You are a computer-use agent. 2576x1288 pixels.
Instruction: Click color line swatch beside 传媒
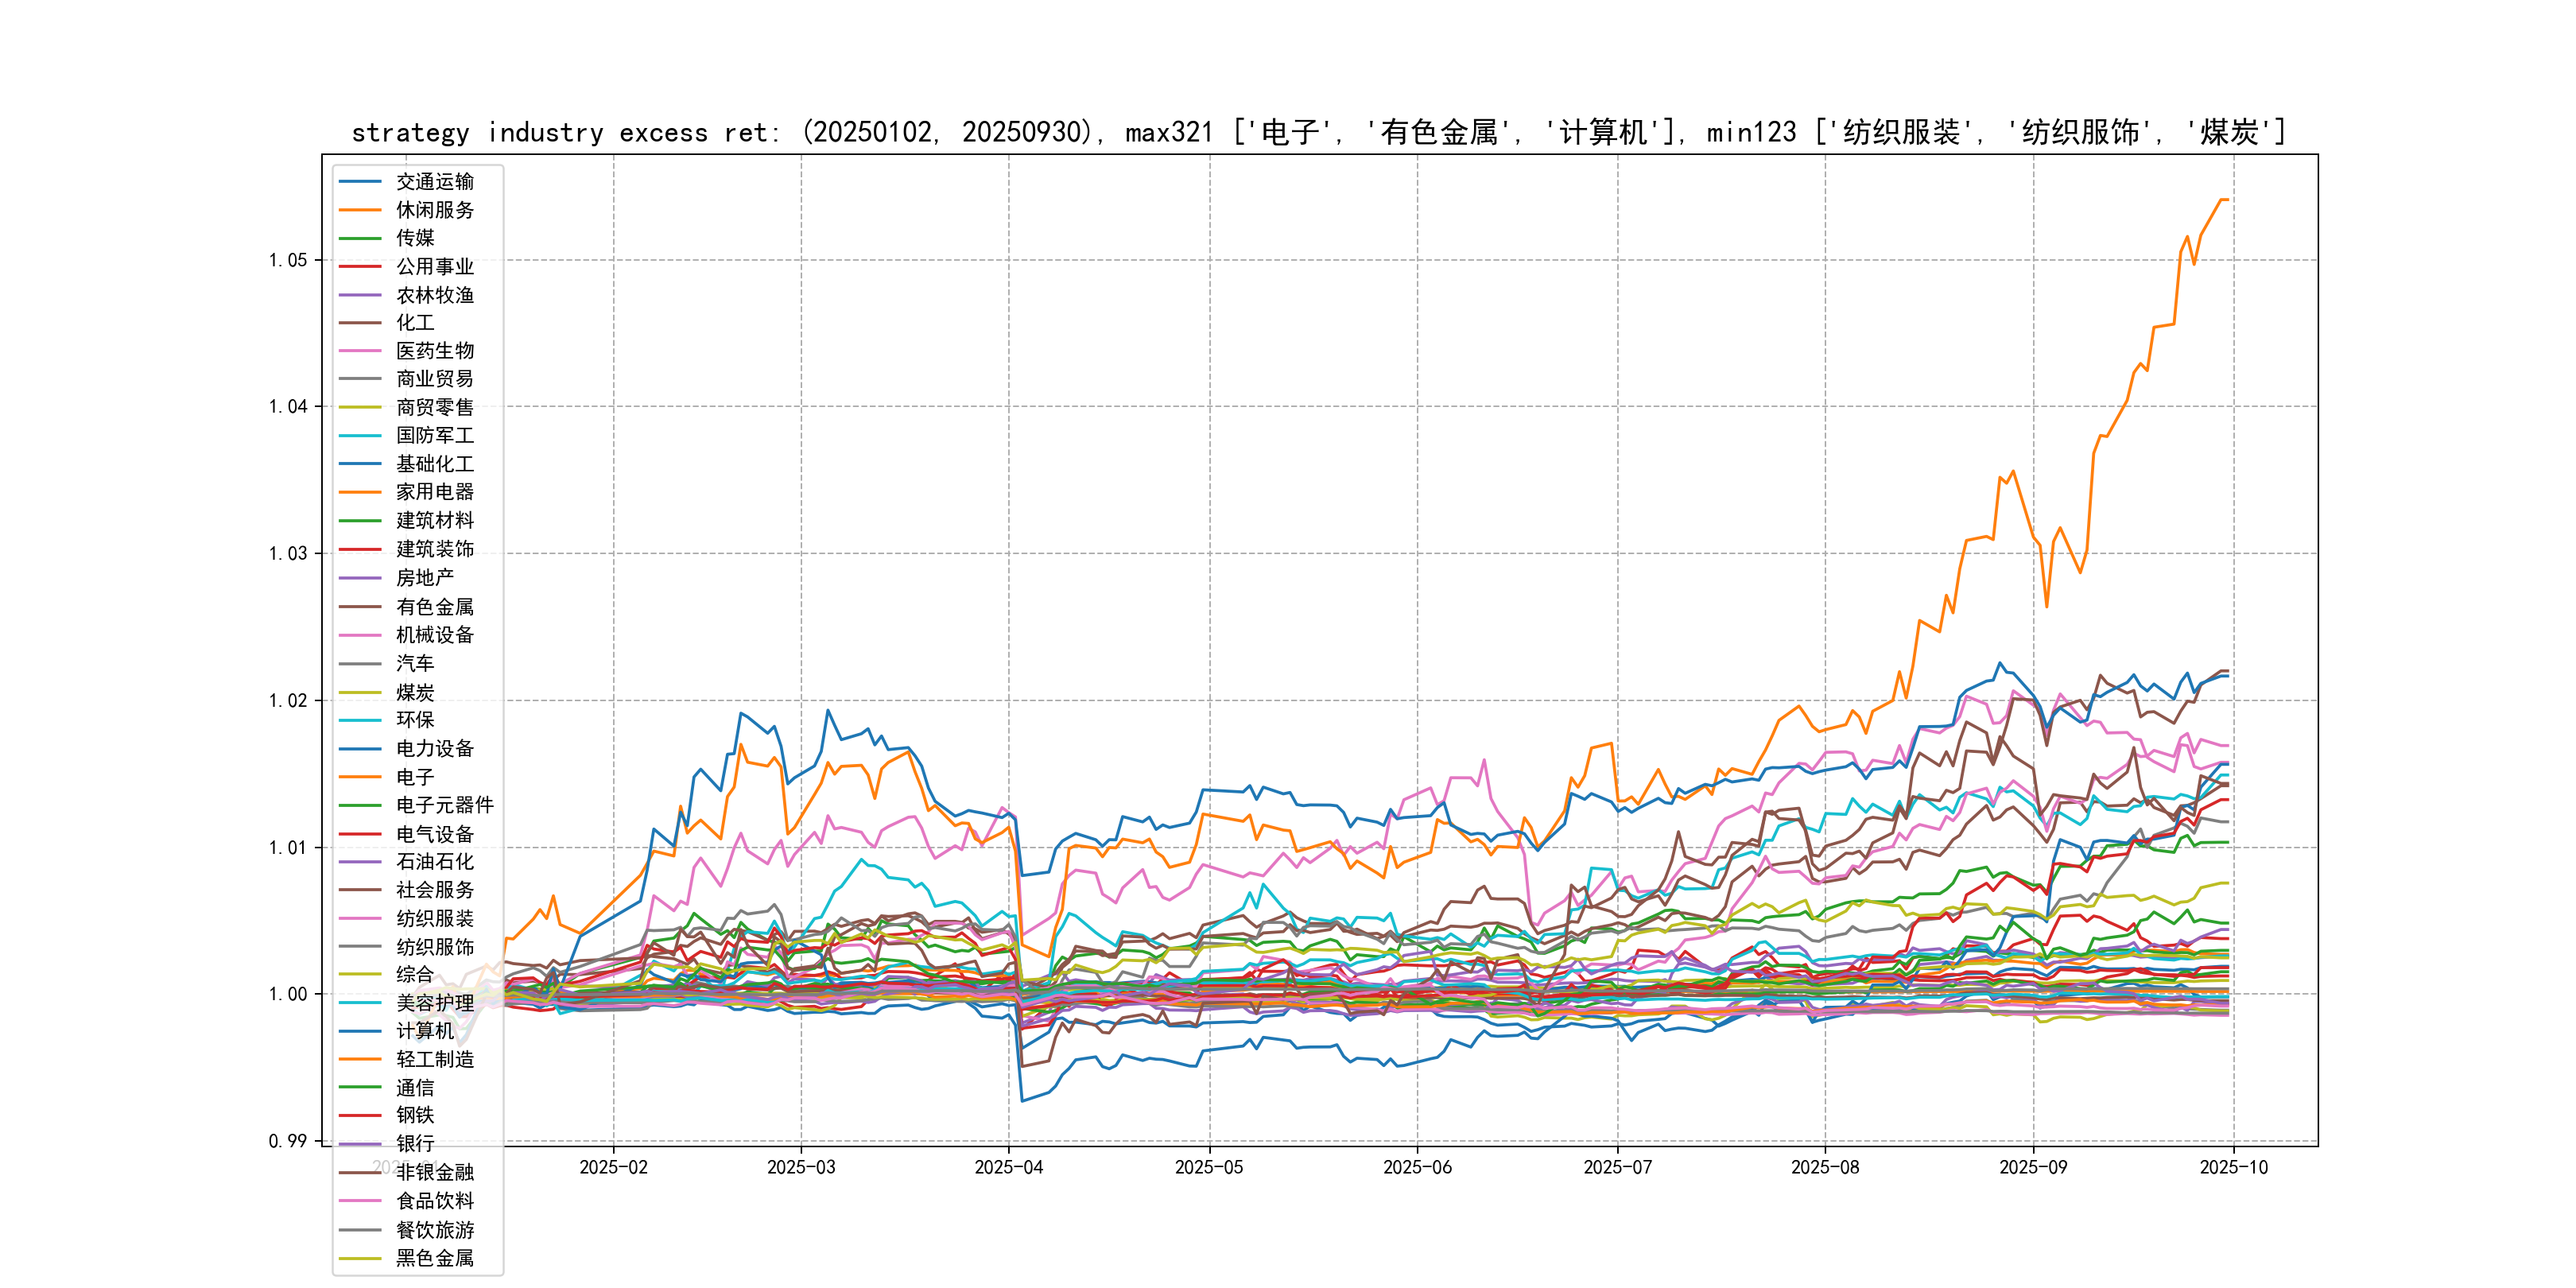(360, 238)
